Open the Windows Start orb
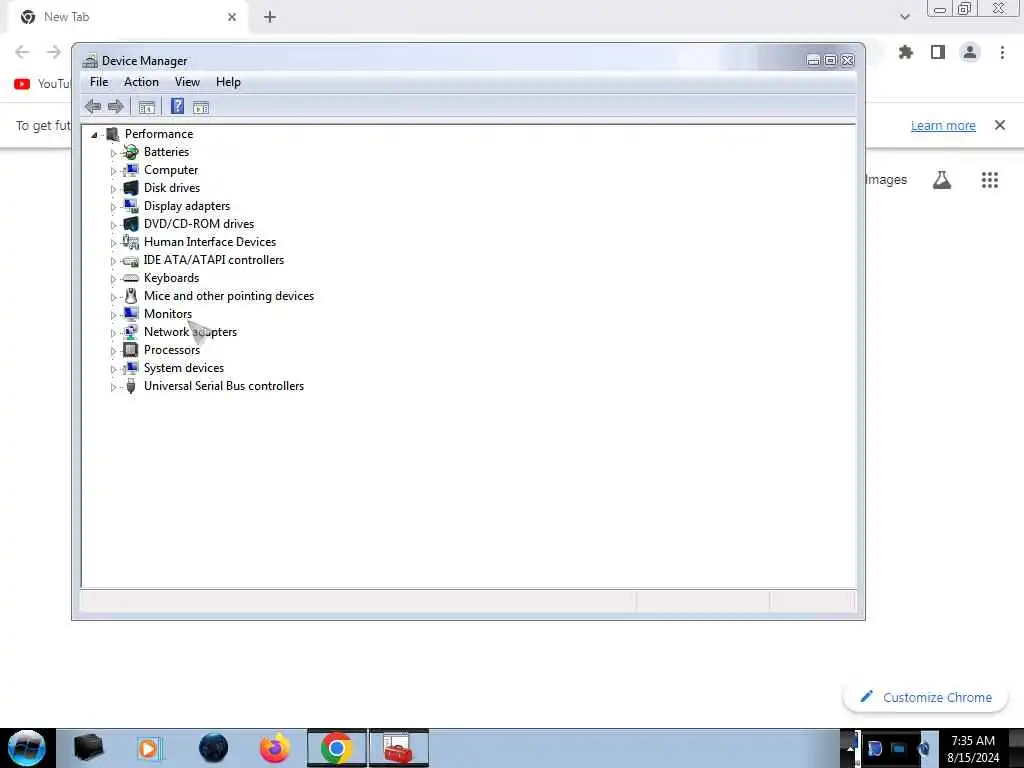Viewport: 1024px width, 768px height. coord(27,748)
